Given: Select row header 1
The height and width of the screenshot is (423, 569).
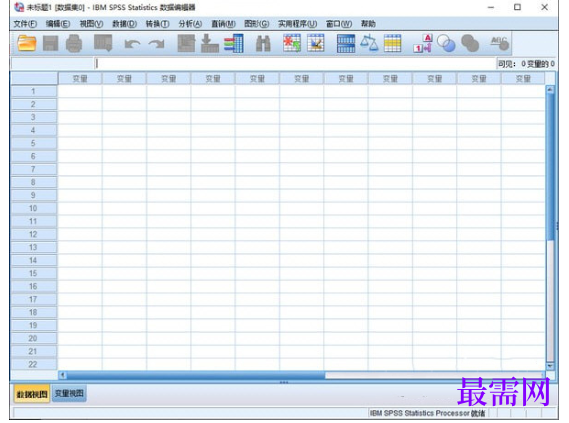Looking at the screenshot, I should 33,91.
